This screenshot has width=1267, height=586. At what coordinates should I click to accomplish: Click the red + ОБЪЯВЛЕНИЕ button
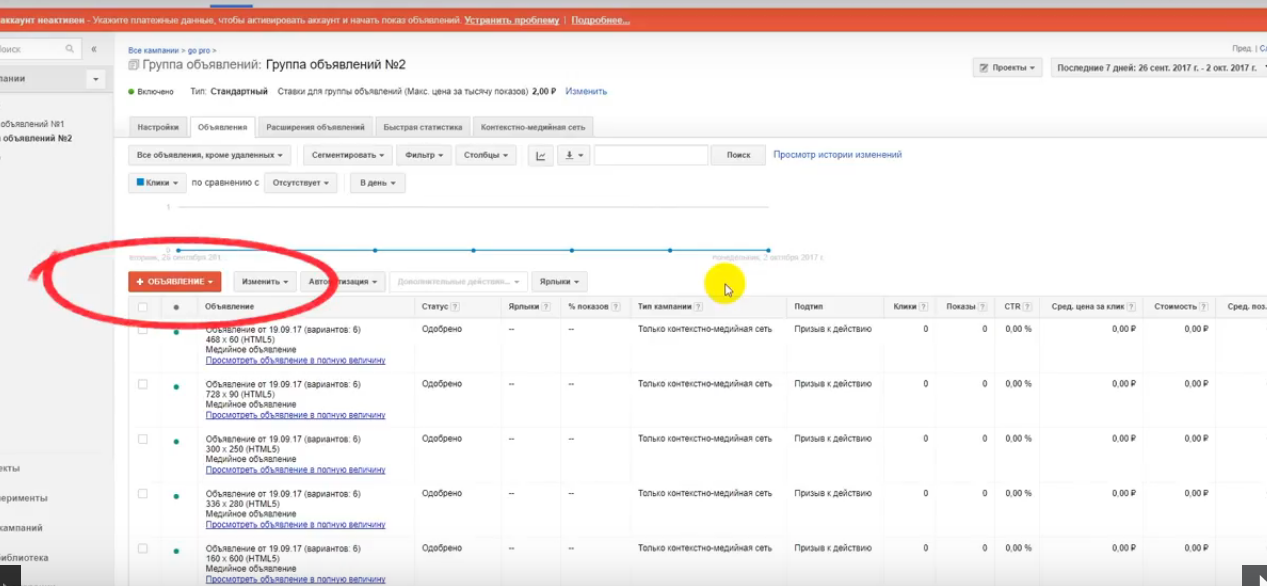point(175,282)
